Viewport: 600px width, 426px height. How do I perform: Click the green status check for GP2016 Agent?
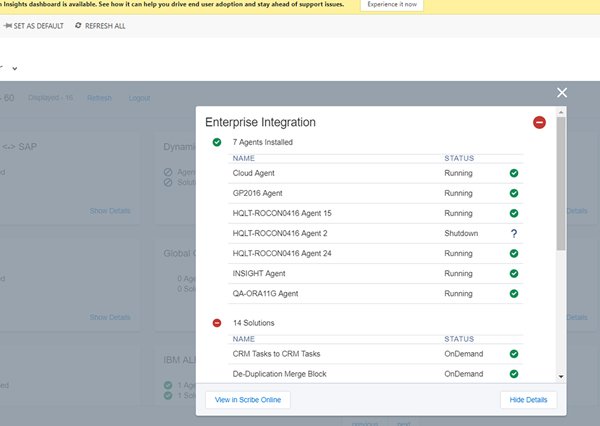(x=514, y=193)
